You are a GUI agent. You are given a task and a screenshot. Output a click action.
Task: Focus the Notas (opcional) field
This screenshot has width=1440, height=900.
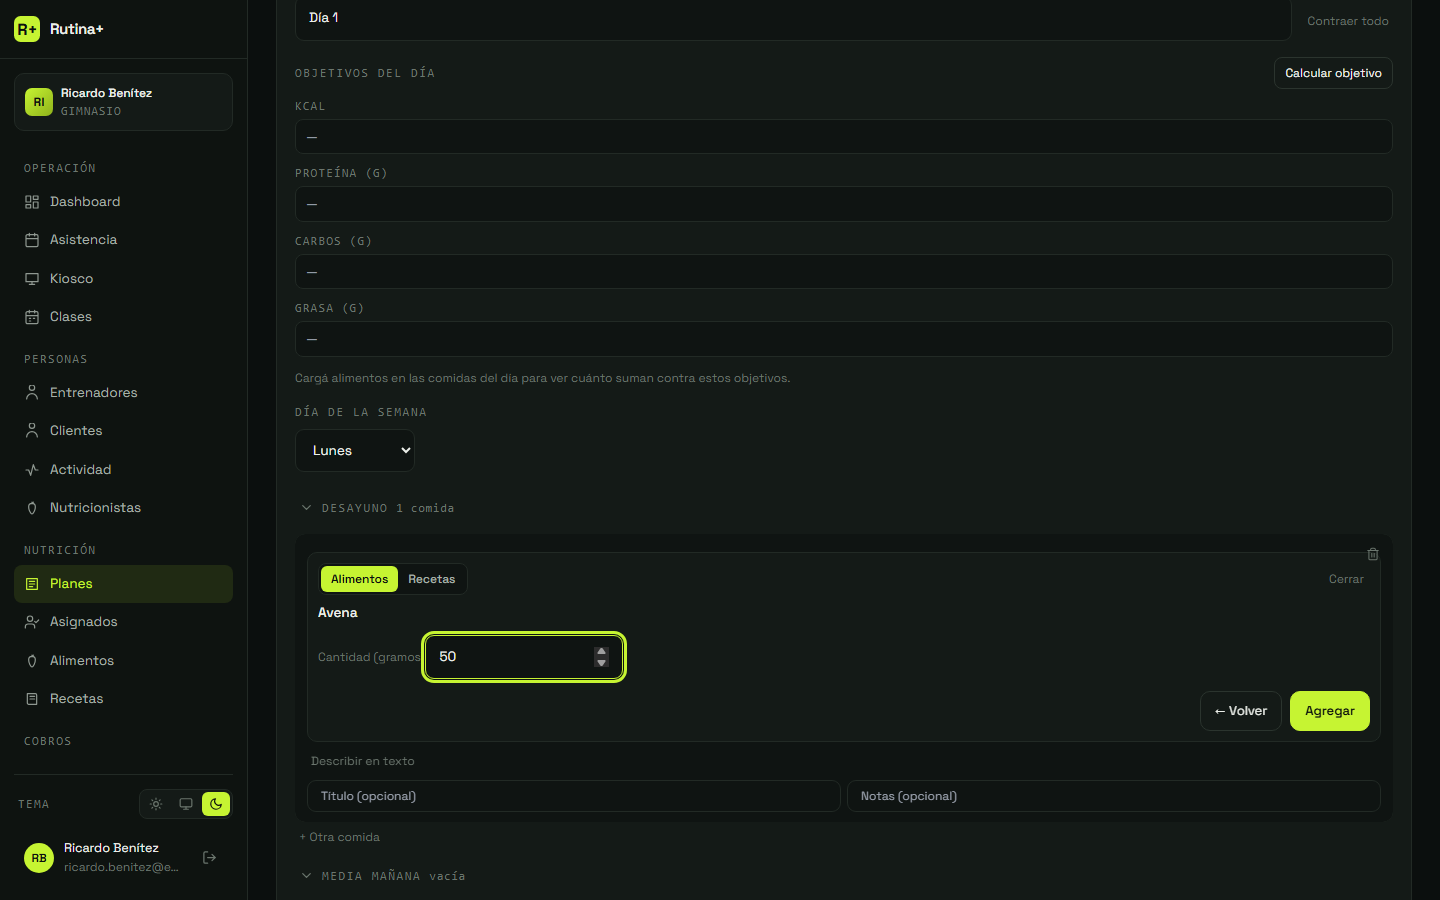click(1114, 796)
